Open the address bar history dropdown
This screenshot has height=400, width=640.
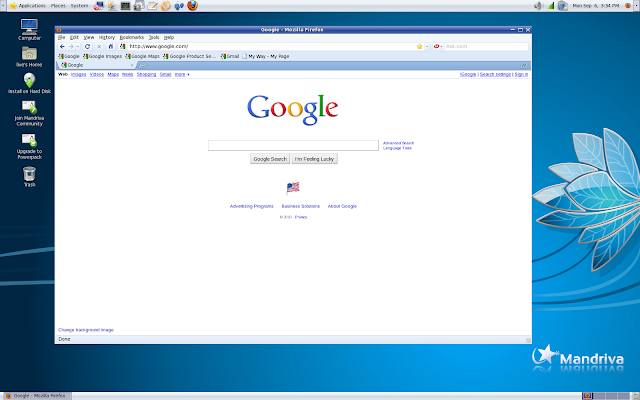coord(427,47)
